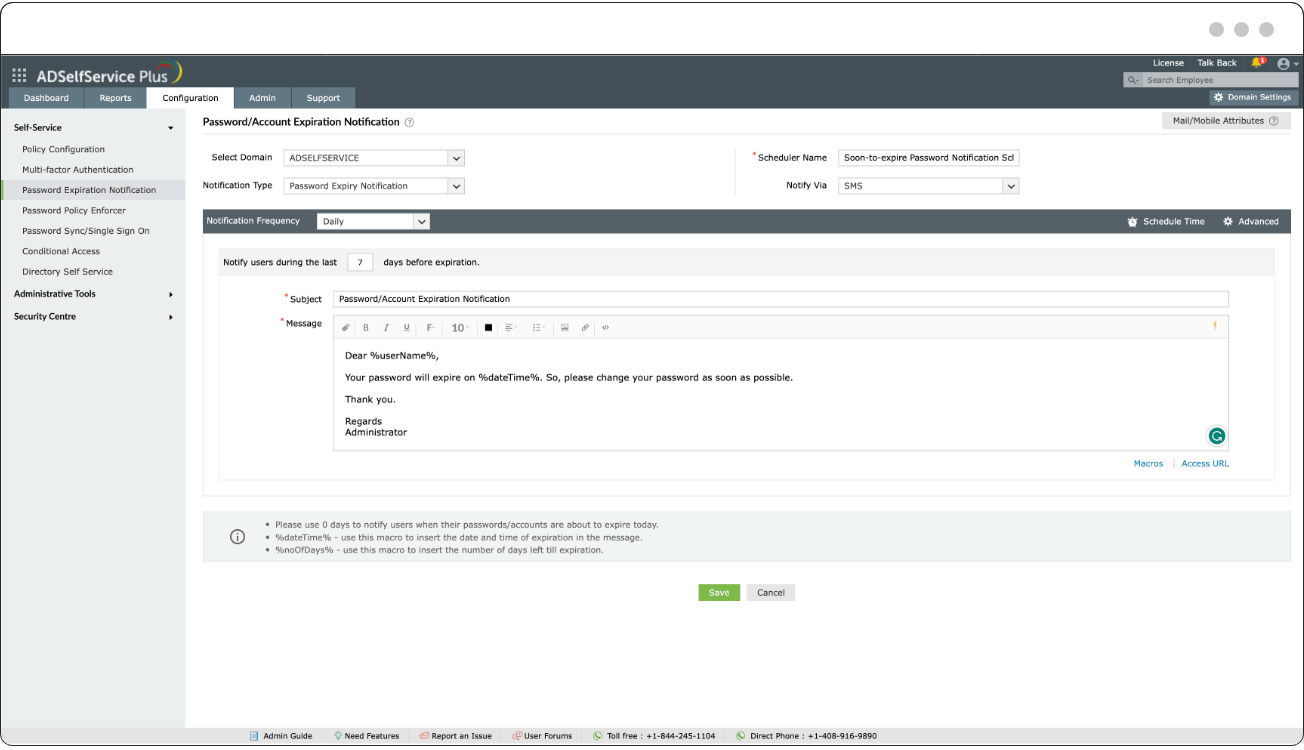
Task: Switch to the Admin tab
Action: (262, 98)
